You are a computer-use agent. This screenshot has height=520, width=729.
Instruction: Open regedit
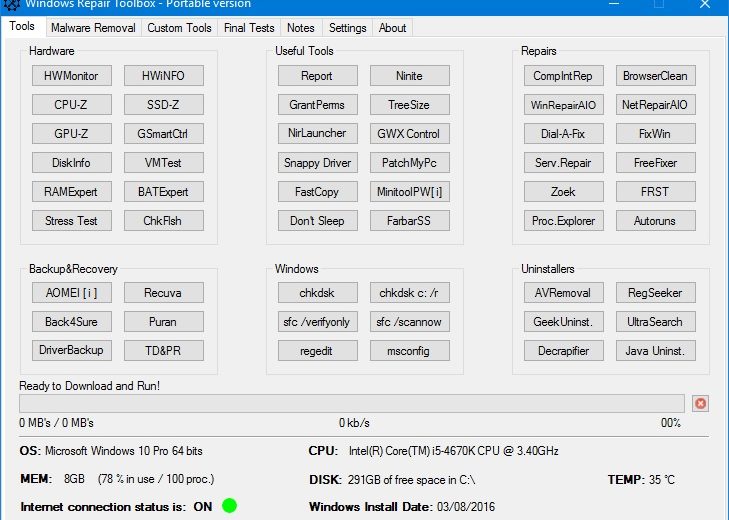click(x=318, y=350)
